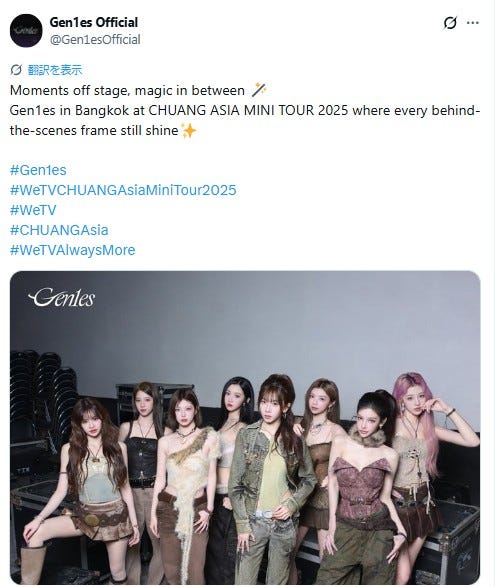Viewport: 495px width, 587px height.
Task: Open the Gen1es Official display name
Action: coord(94,22)
